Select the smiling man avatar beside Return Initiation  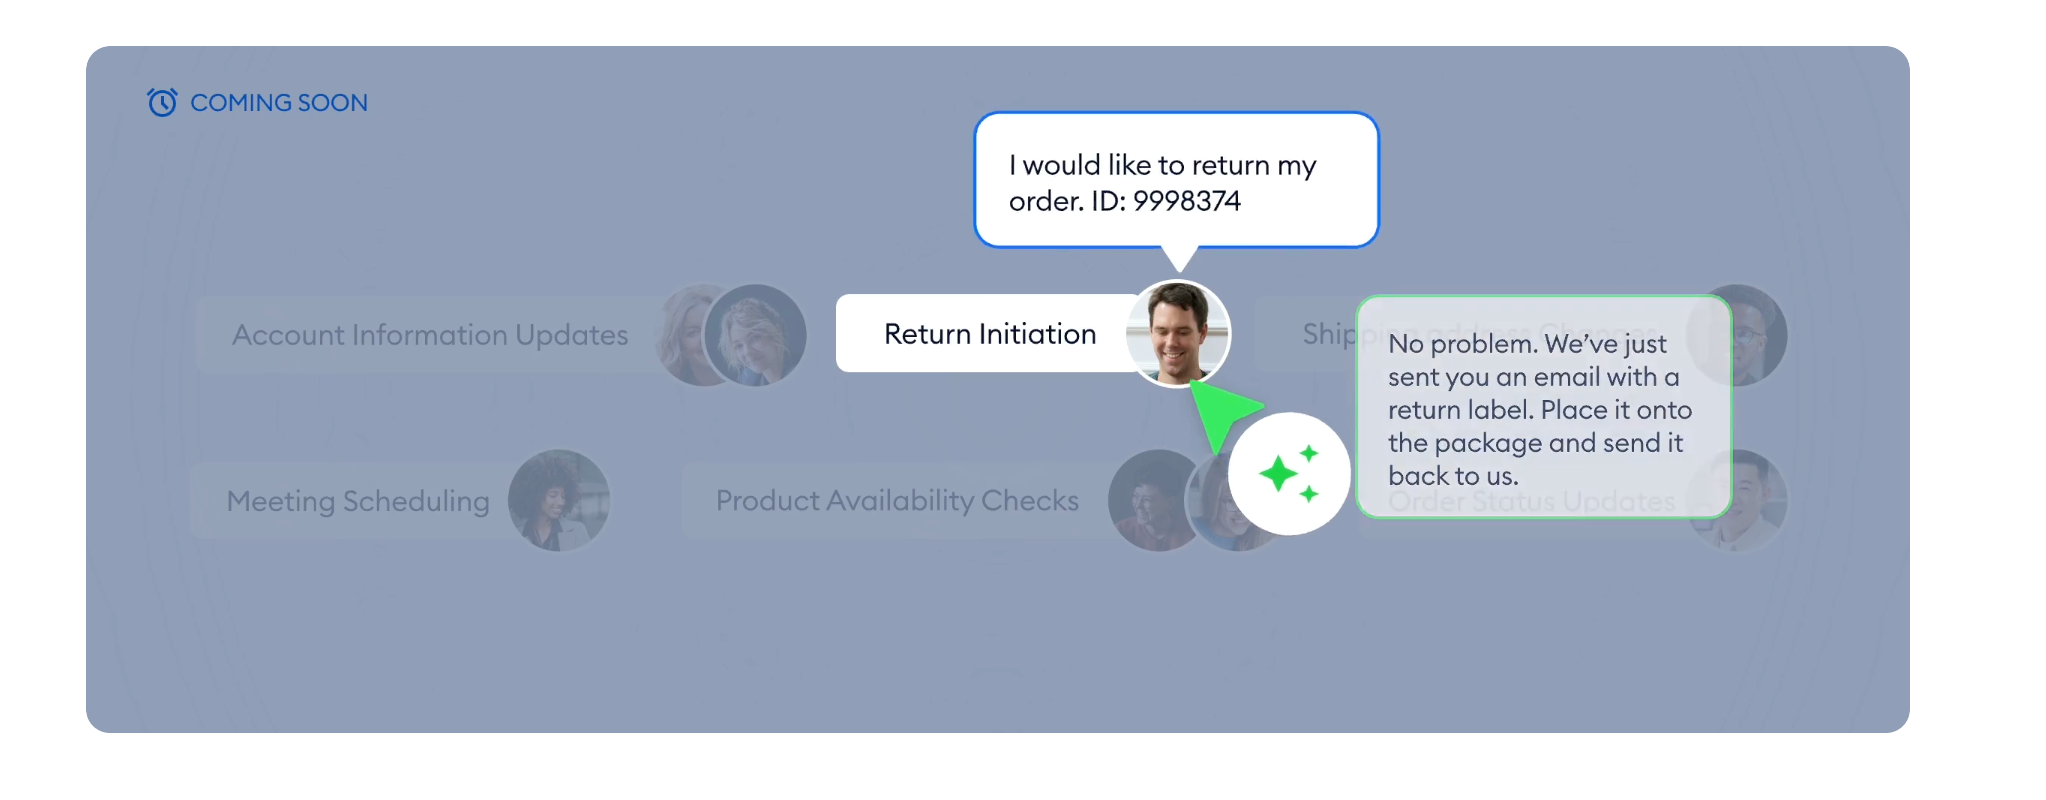(1178, 333)
